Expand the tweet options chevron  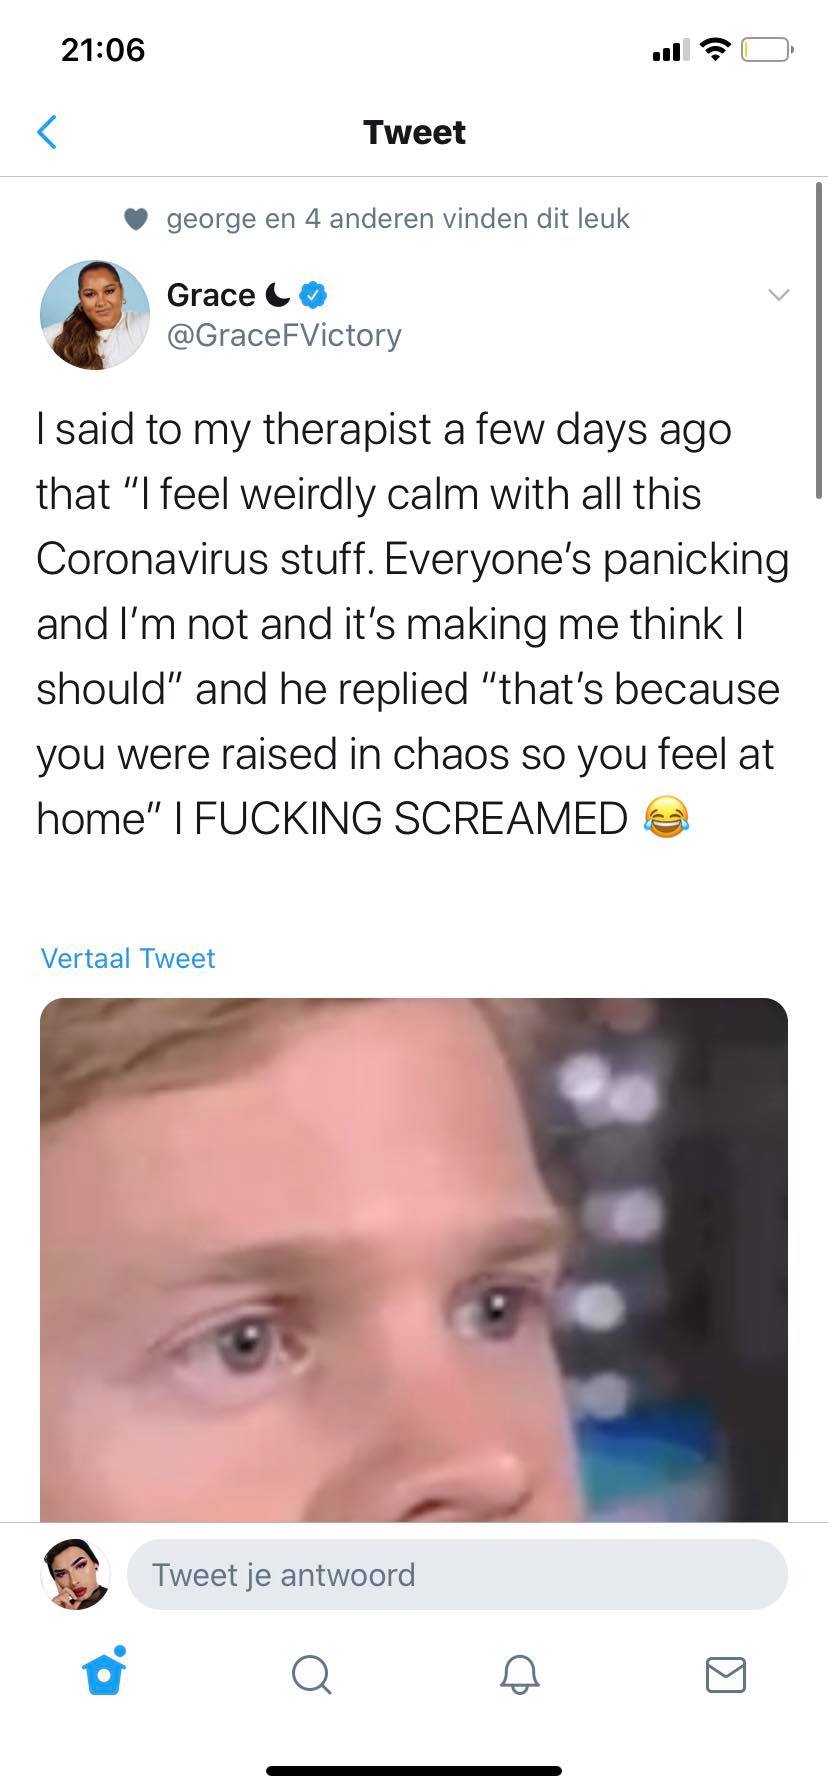[x=778, y=294]
